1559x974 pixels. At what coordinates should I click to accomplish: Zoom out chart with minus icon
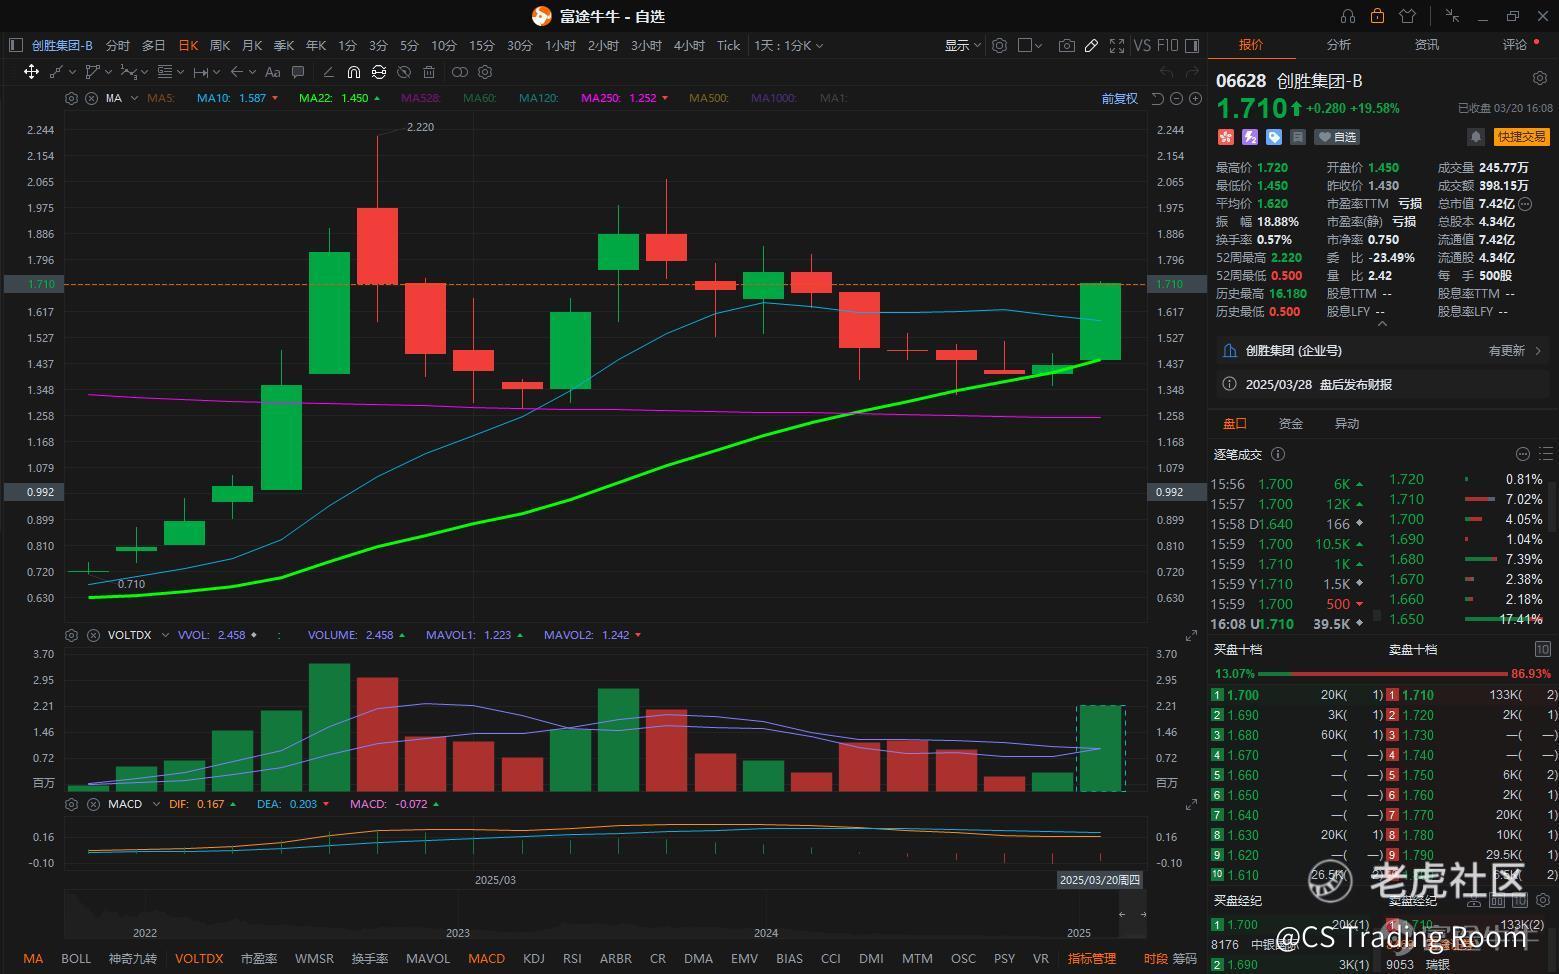tap(1177, 98)
